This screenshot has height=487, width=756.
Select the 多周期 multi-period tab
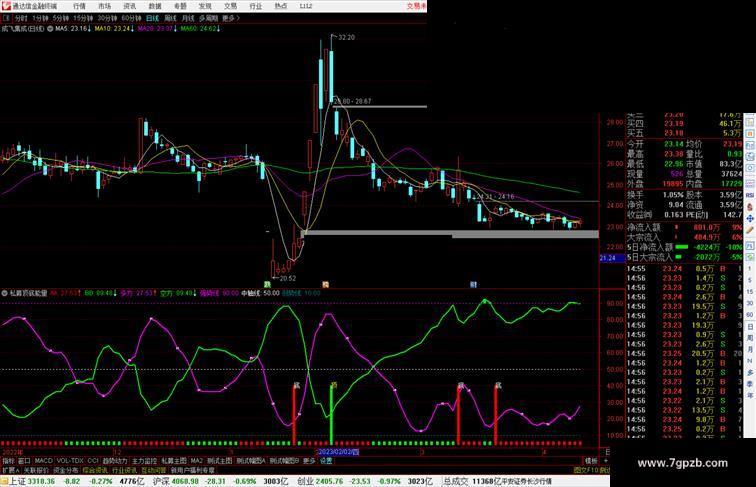(208, 18)
